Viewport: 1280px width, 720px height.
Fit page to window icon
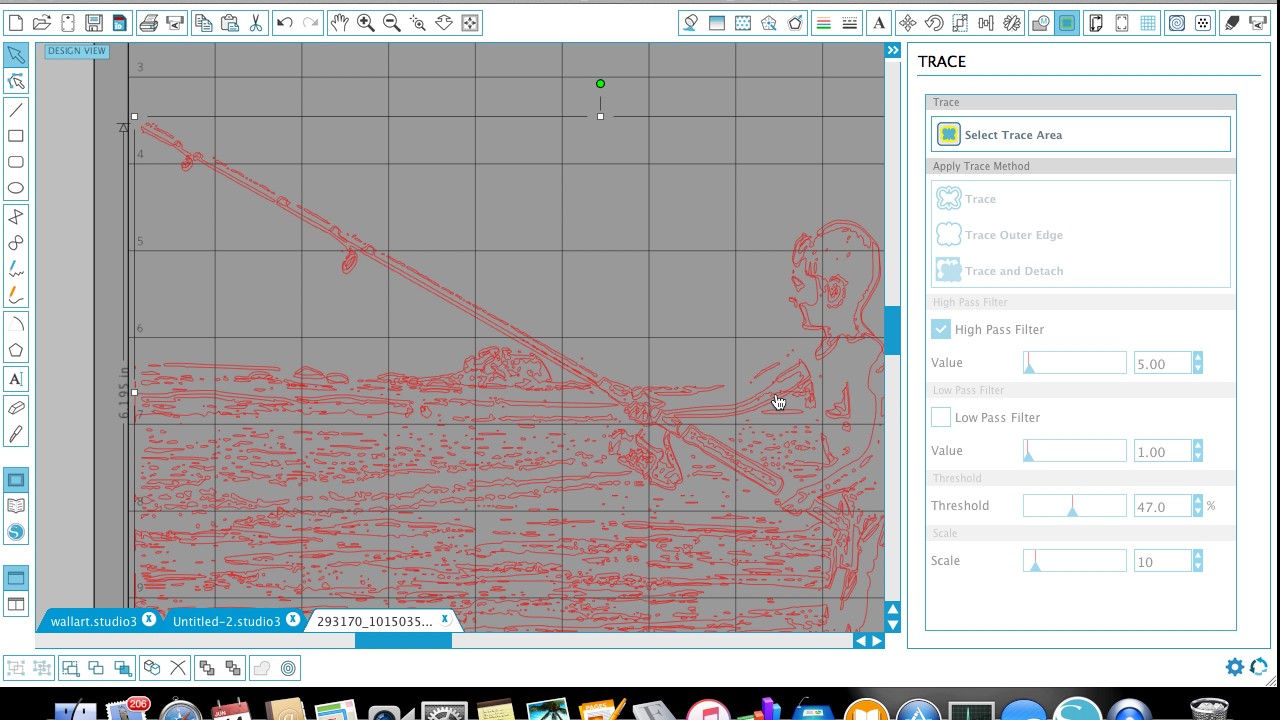[470, 22]
